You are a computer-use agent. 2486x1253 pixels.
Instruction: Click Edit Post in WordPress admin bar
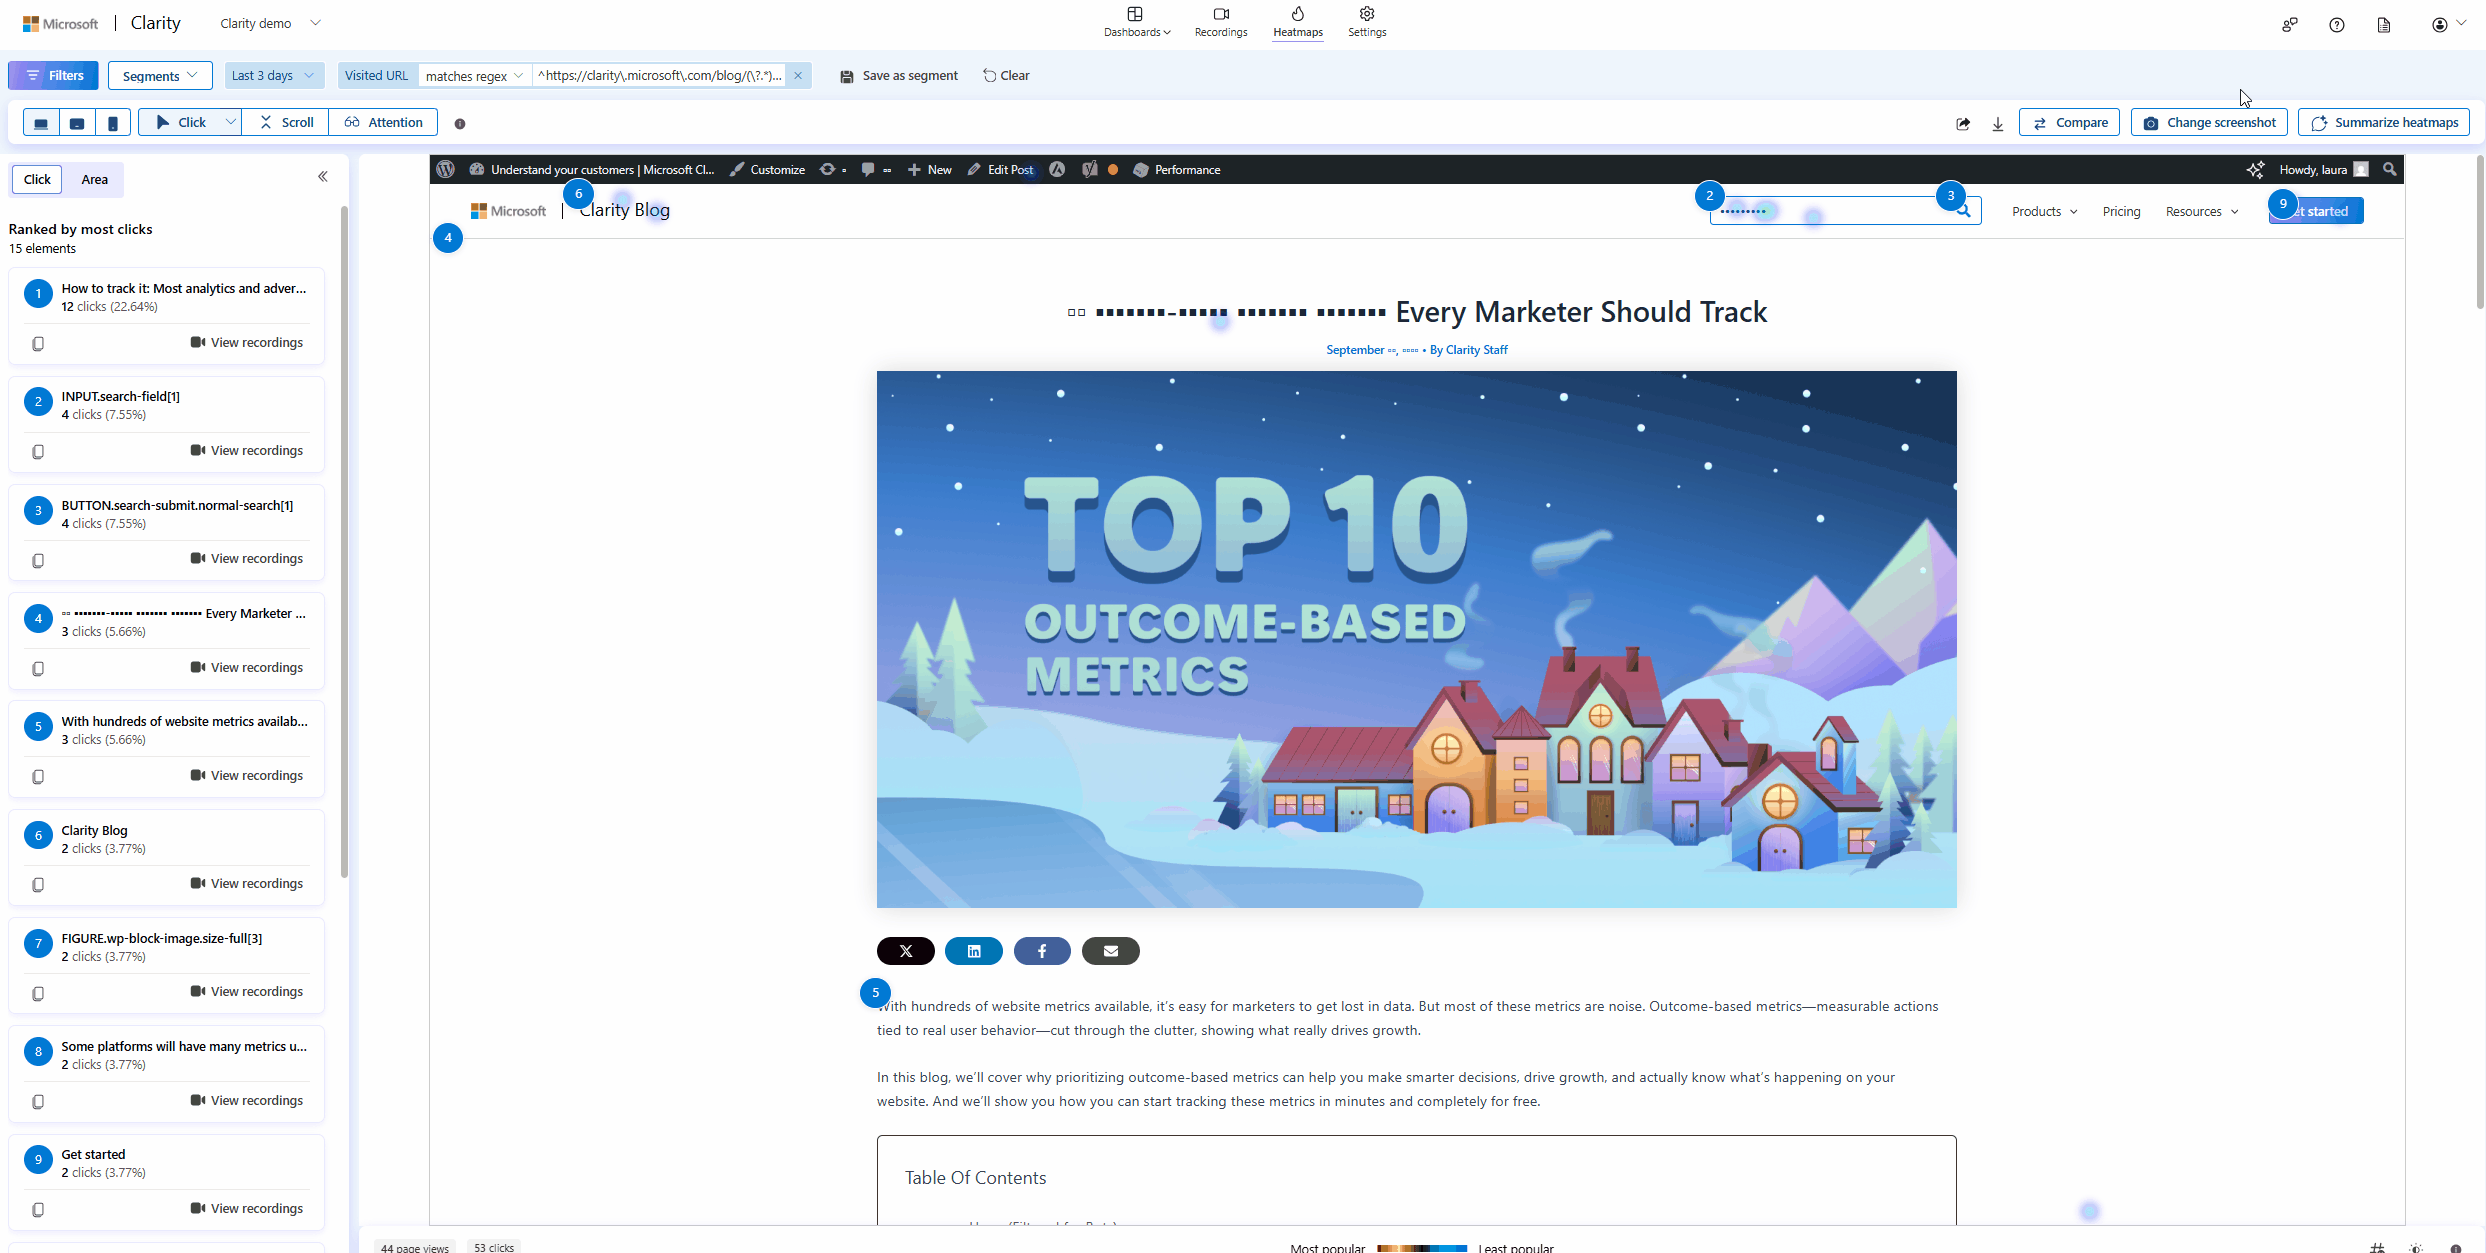pos(1000,169)
